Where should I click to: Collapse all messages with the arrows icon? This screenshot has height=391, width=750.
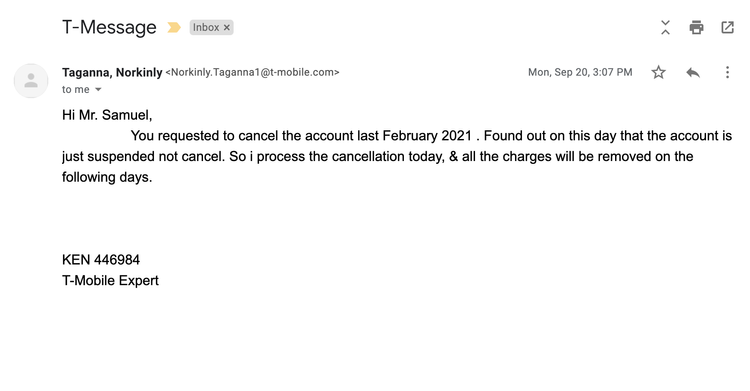click(665, 27)
